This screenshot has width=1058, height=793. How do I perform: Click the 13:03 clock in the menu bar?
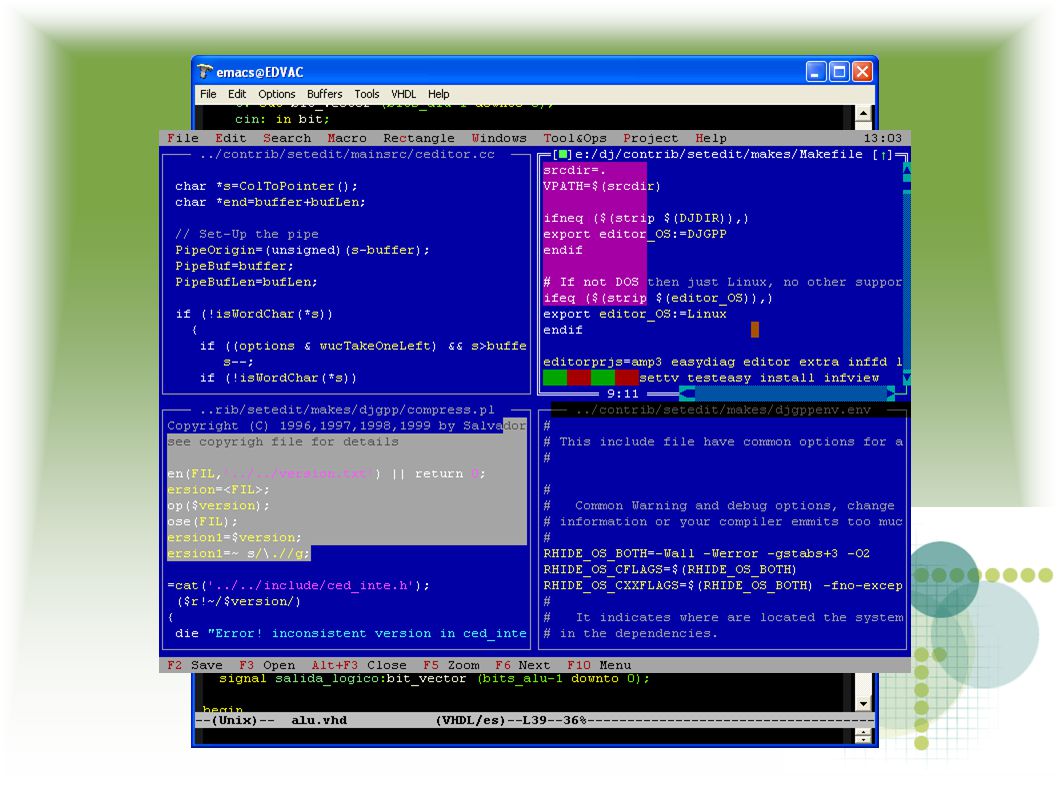point(883,138)
